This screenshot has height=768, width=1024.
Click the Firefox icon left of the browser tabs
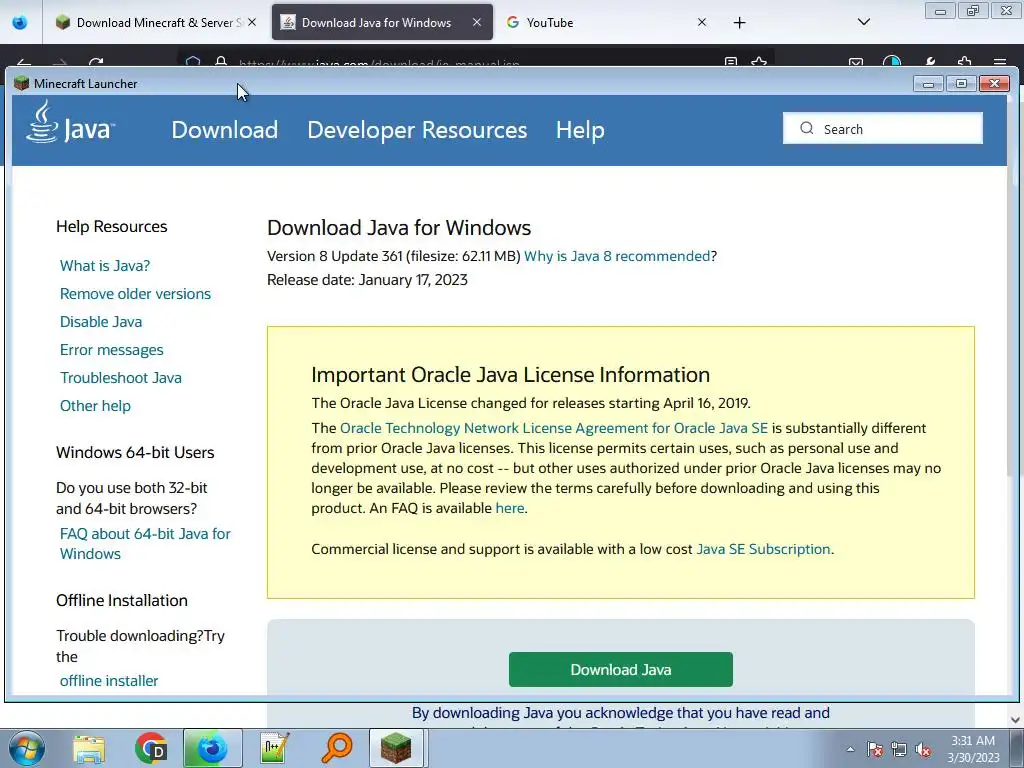pyautogui.click(x=20, y=22)
